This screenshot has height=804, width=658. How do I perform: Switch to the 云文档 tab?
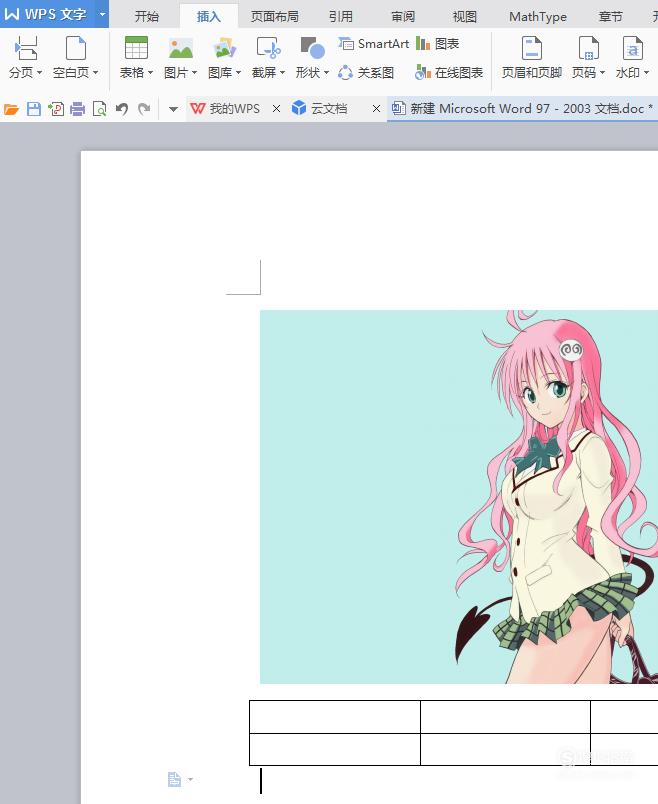coord(321,109)
